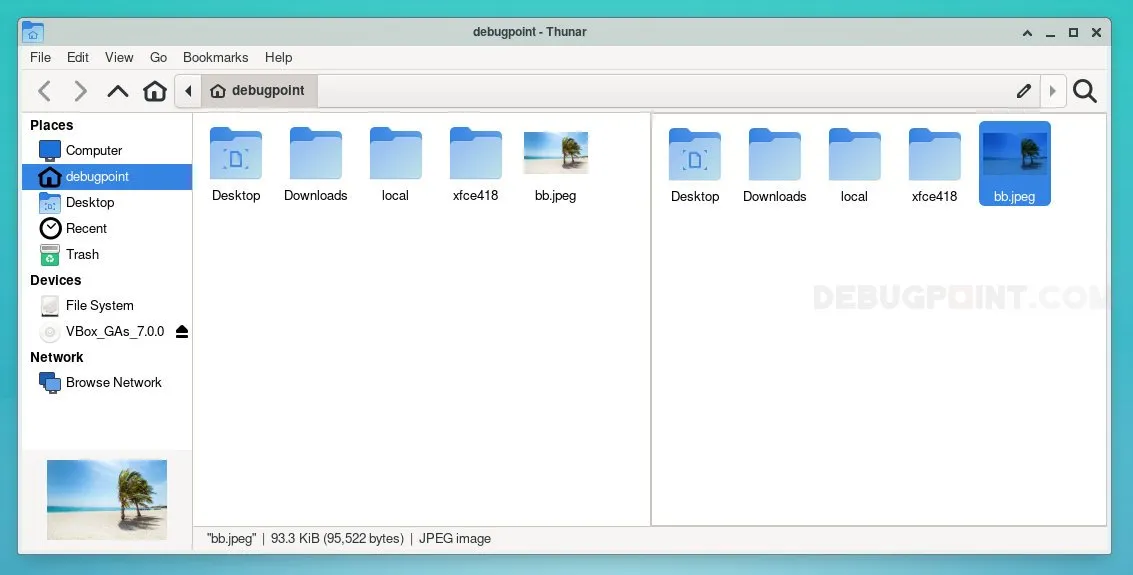Select File System under Devices
1133x575 pixels.
click(x=99, y=305)
